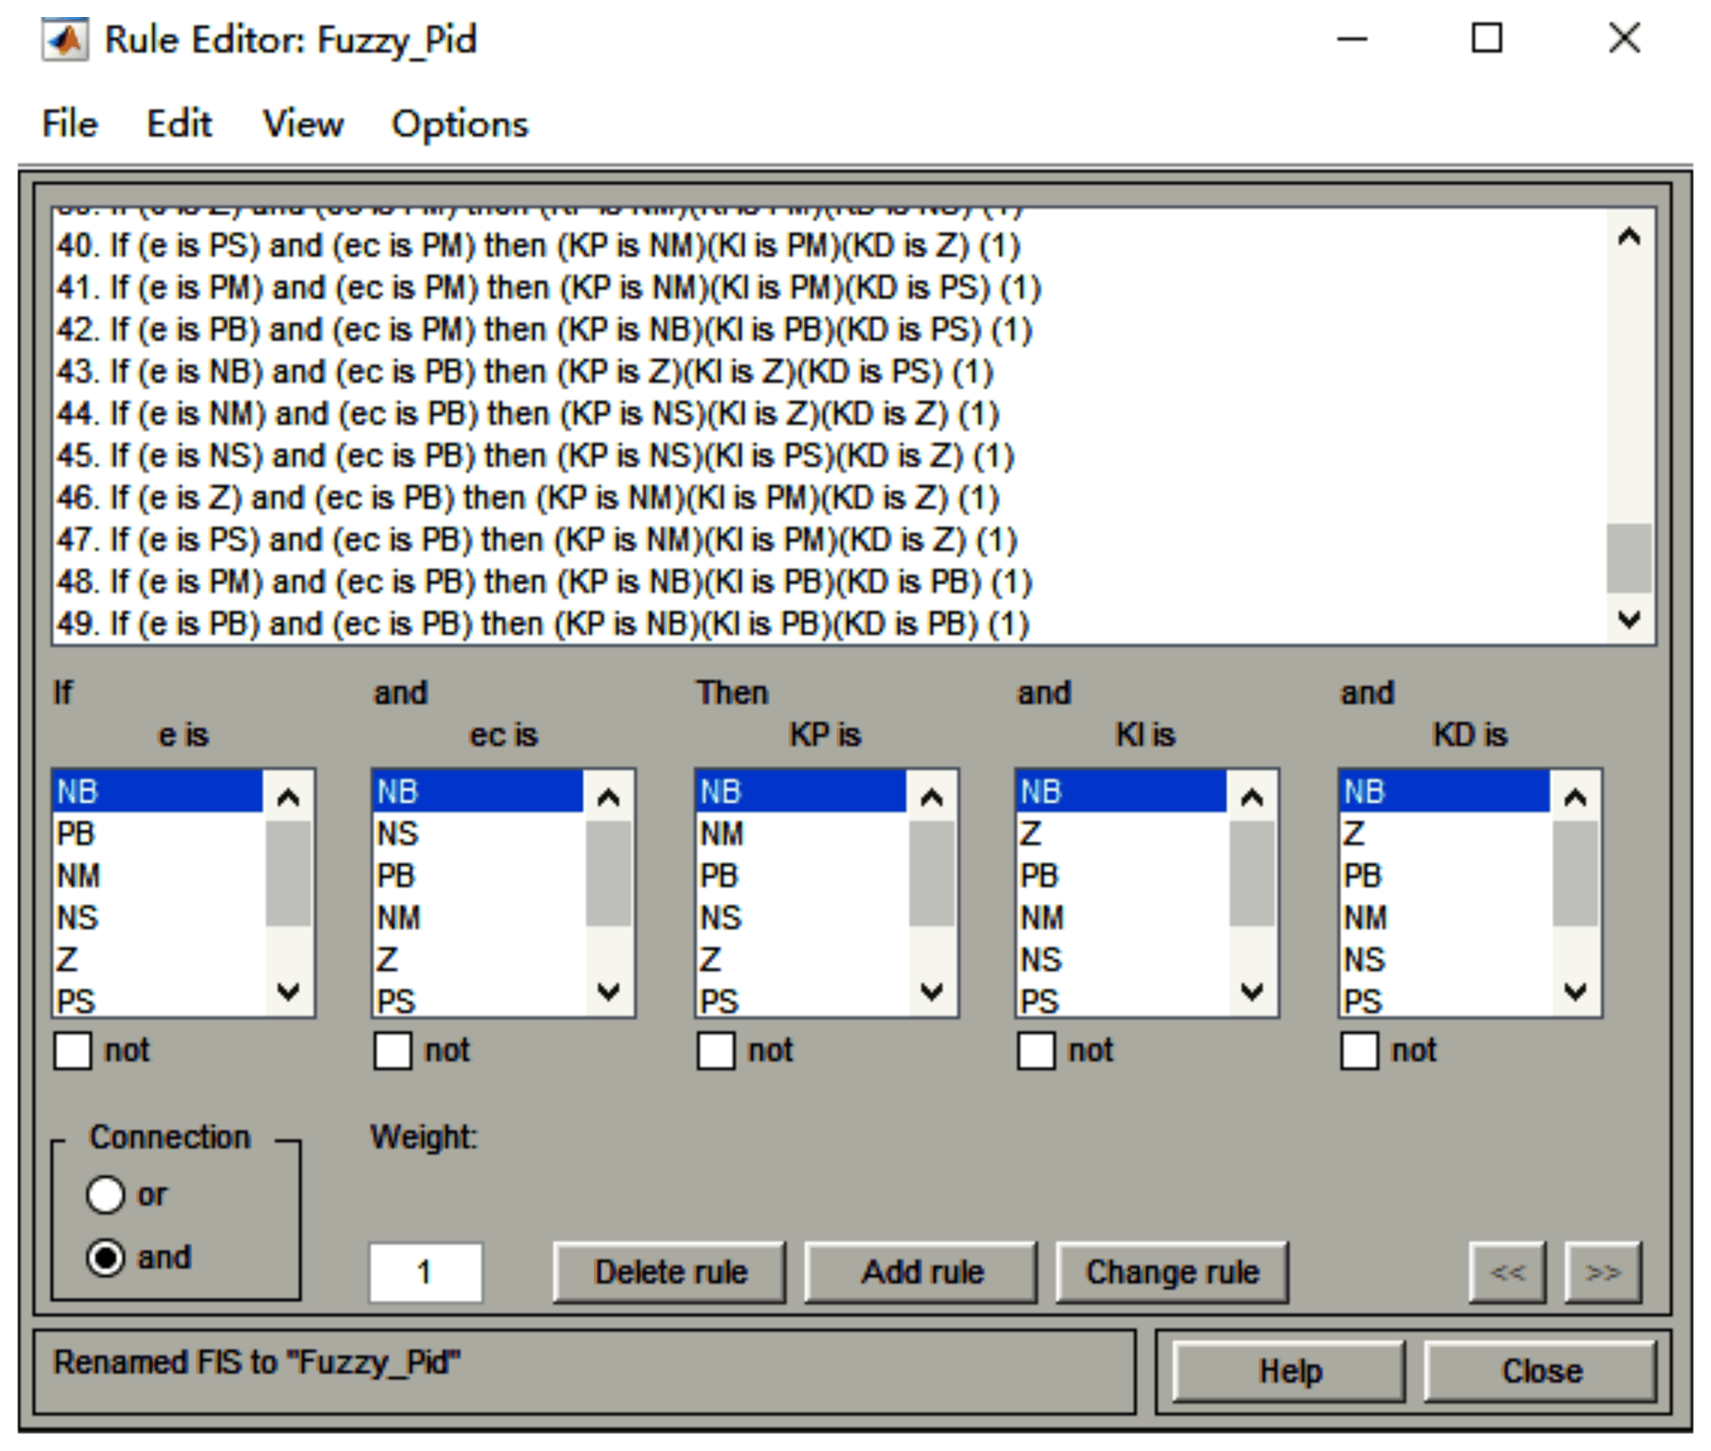Click the MATLAB icon in title bar
Image resolution: width=1711 pixels, height=1451 pixels.
click(x=65, y=40)
